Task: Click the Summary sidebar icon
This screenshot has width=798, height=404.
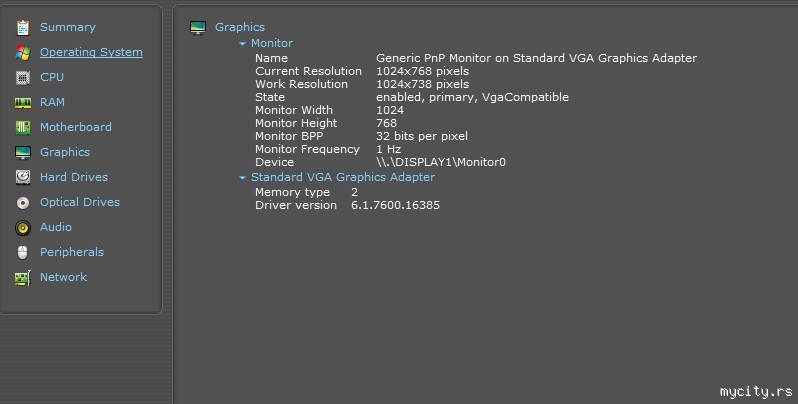Action: click(22, 27)
